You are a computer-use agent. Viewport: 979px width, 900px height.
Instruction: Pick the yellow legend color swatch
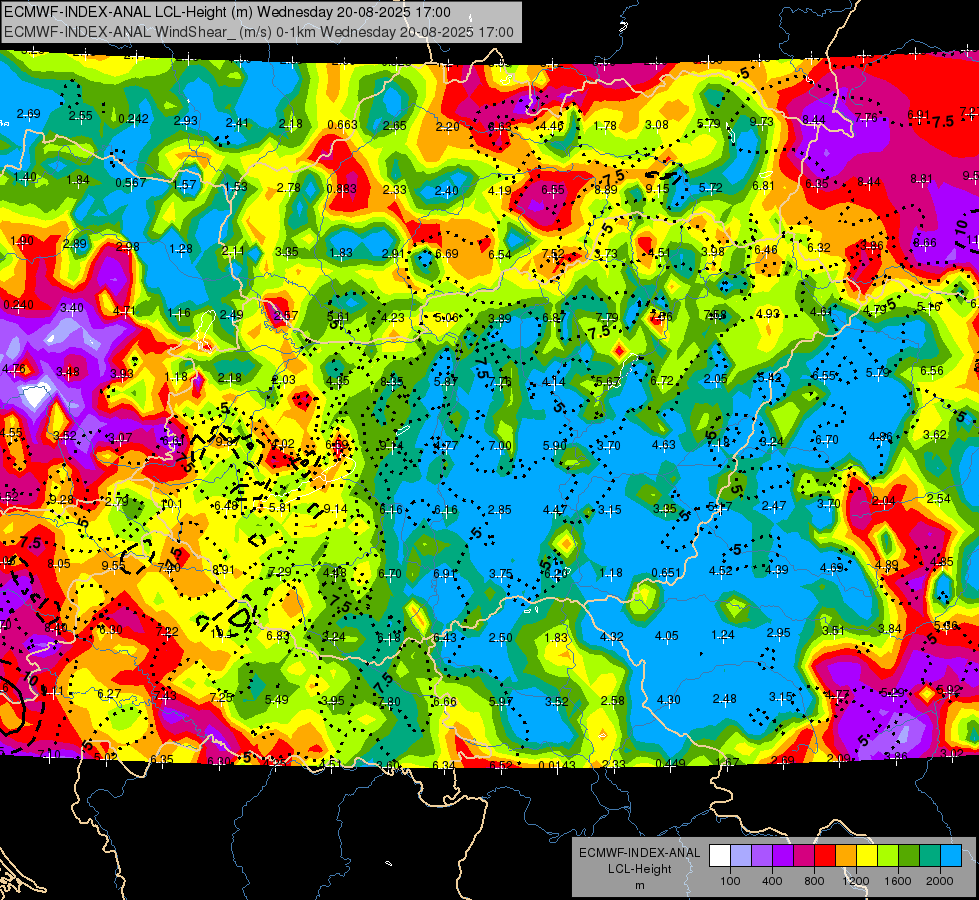pyautogui.click(x=867, y=856)
